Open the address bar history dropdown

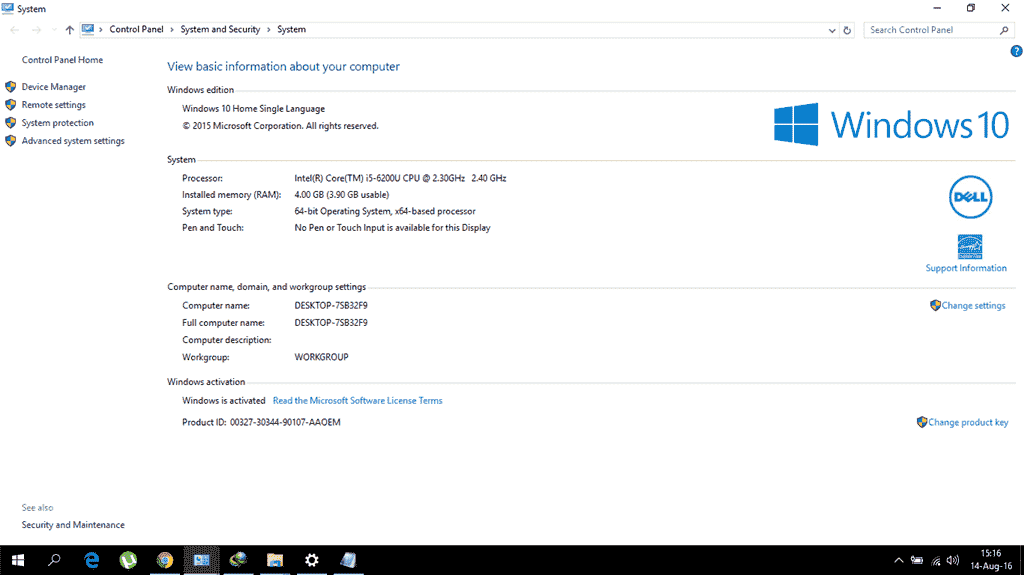[831, 30]
